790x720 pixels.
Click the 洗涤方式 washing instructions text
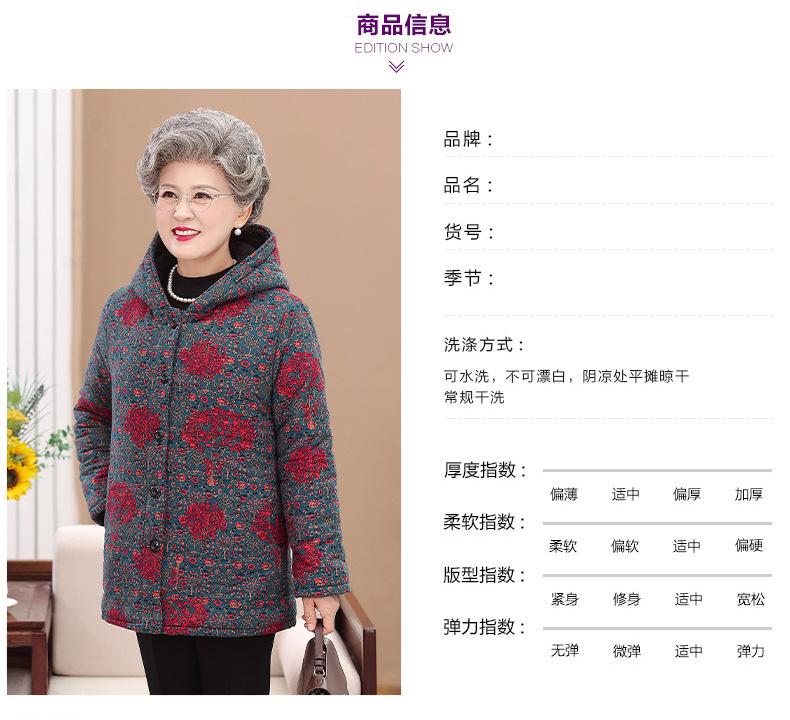(x=566, y=386)
